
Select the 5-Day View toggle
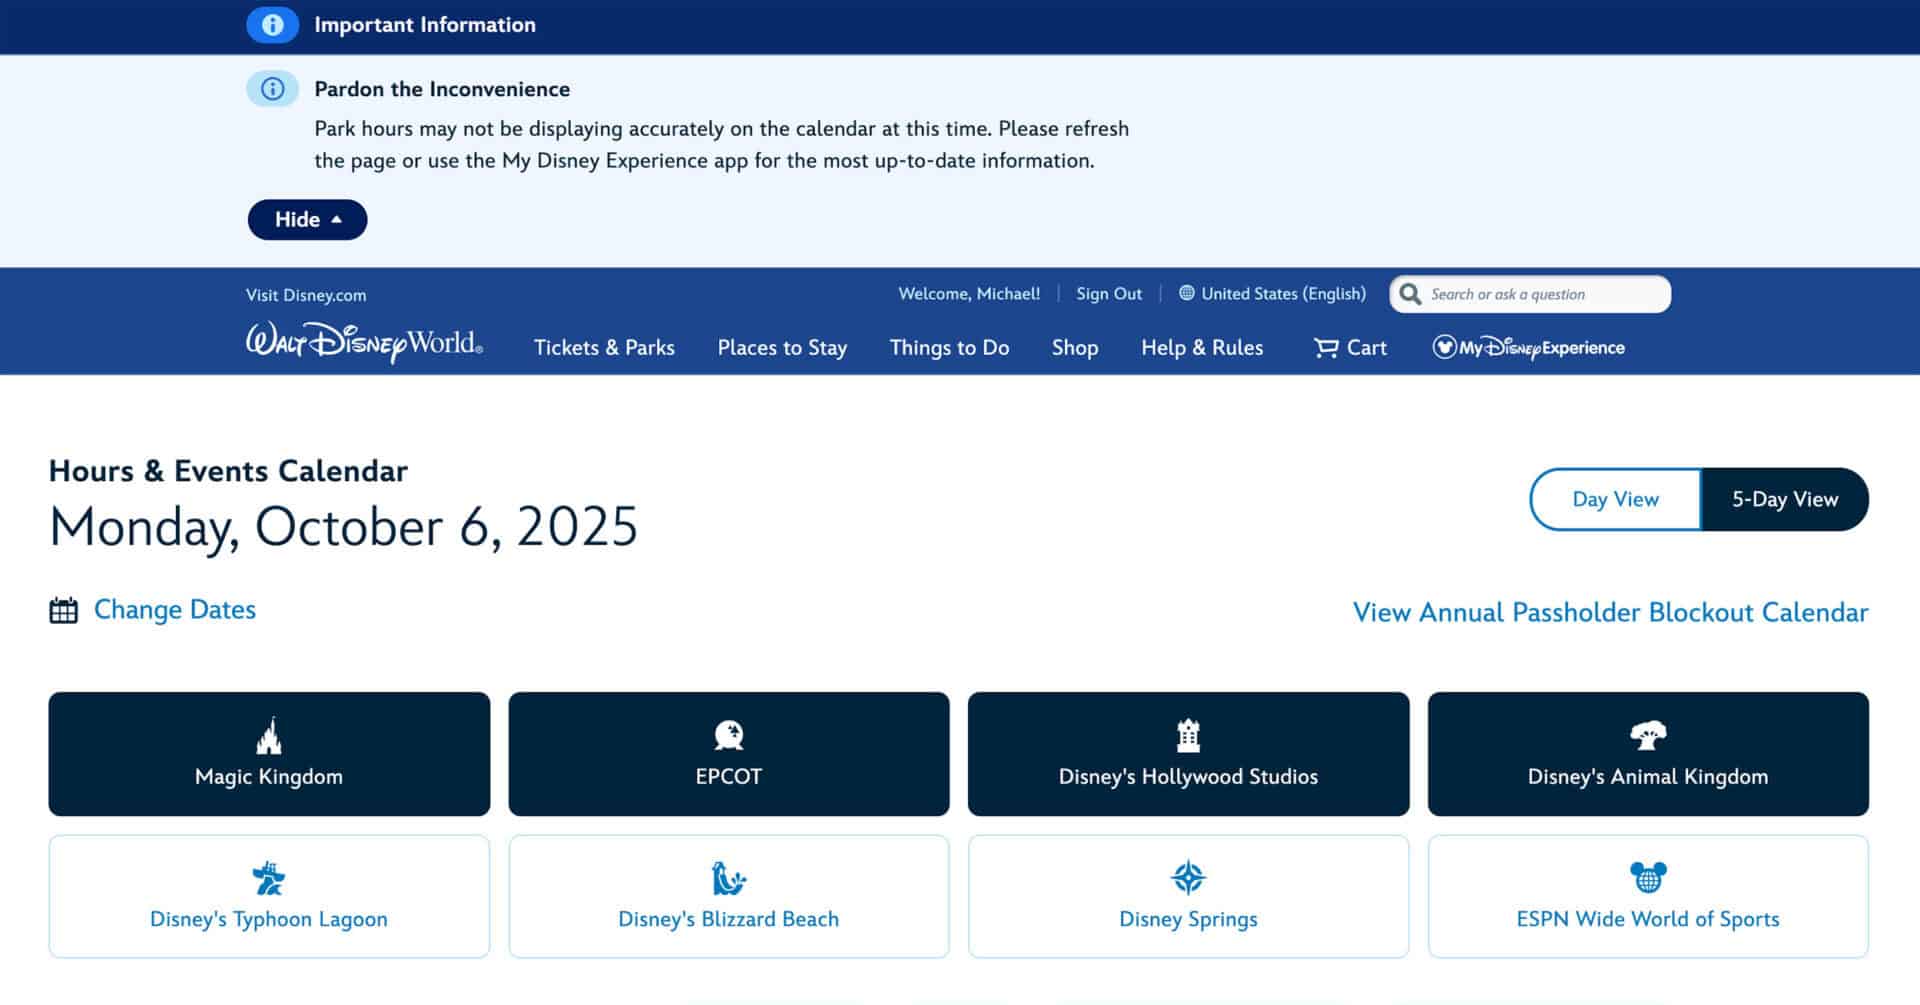(1784, 499)
